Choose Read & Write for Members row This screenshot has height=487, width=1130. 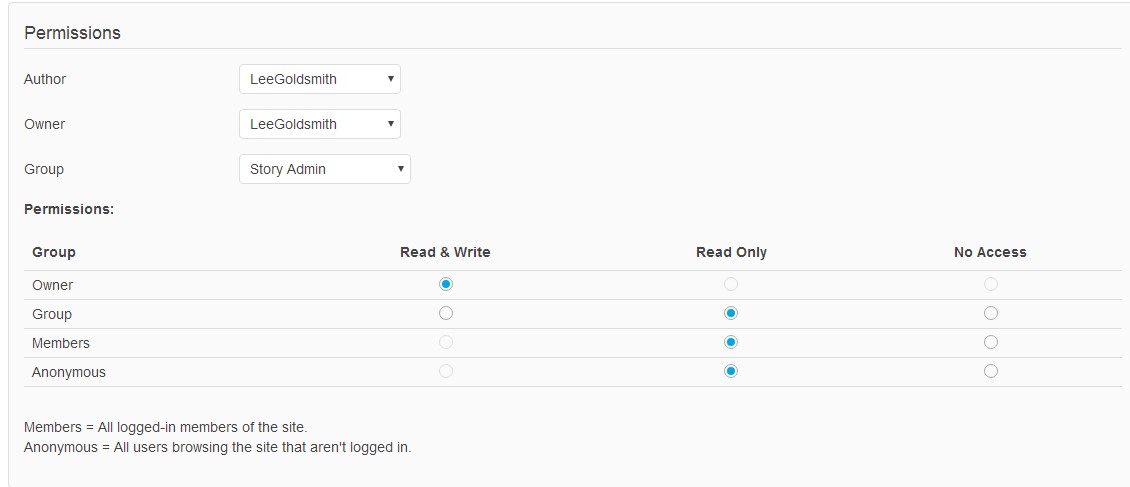pyautogui.click(x=446, y=342)
